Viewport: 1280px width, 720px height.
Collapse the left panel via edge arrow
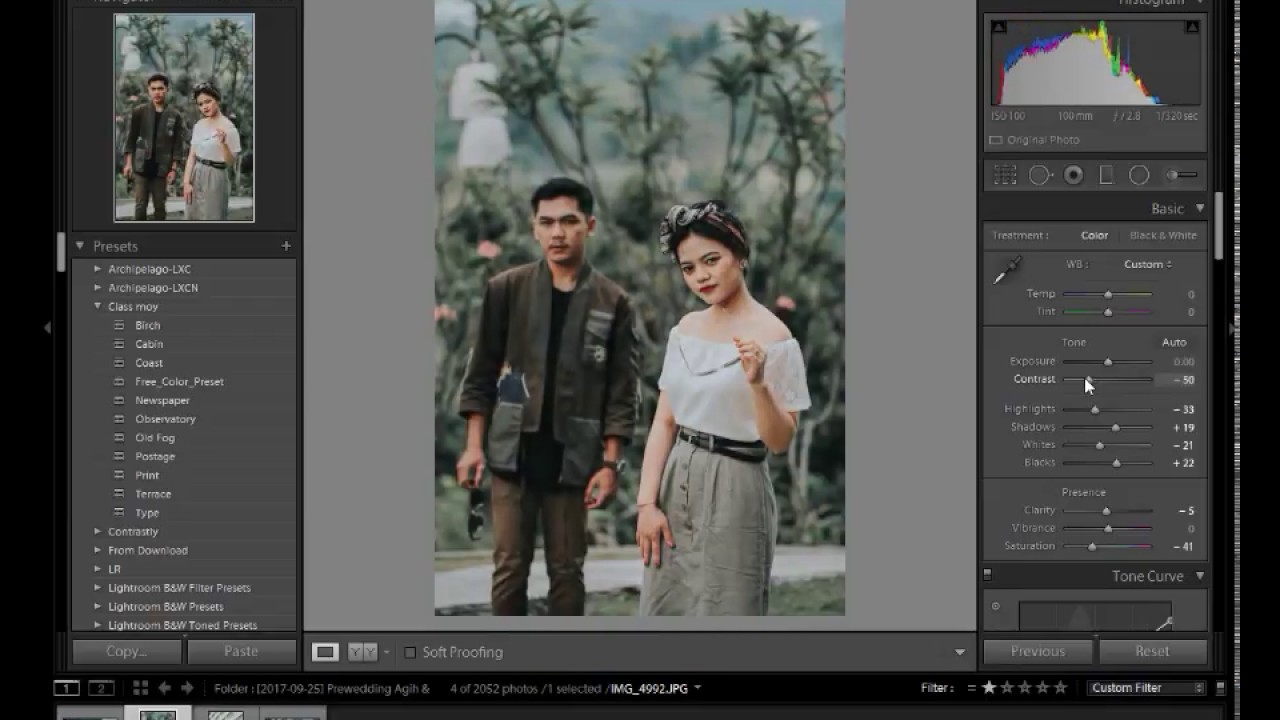[47, 327]
